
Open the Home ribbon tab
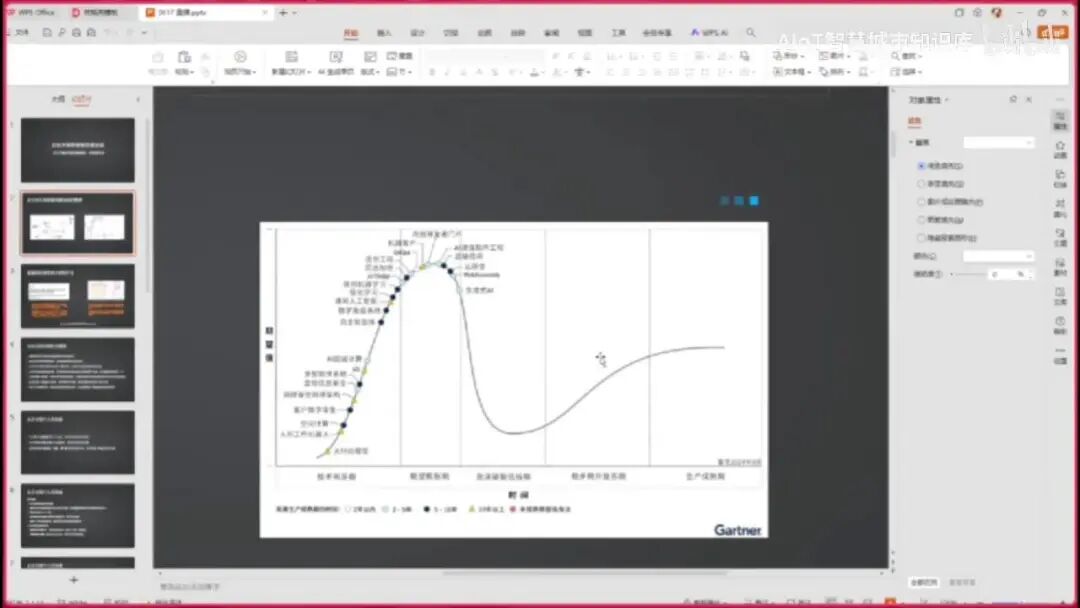(351, 33)
